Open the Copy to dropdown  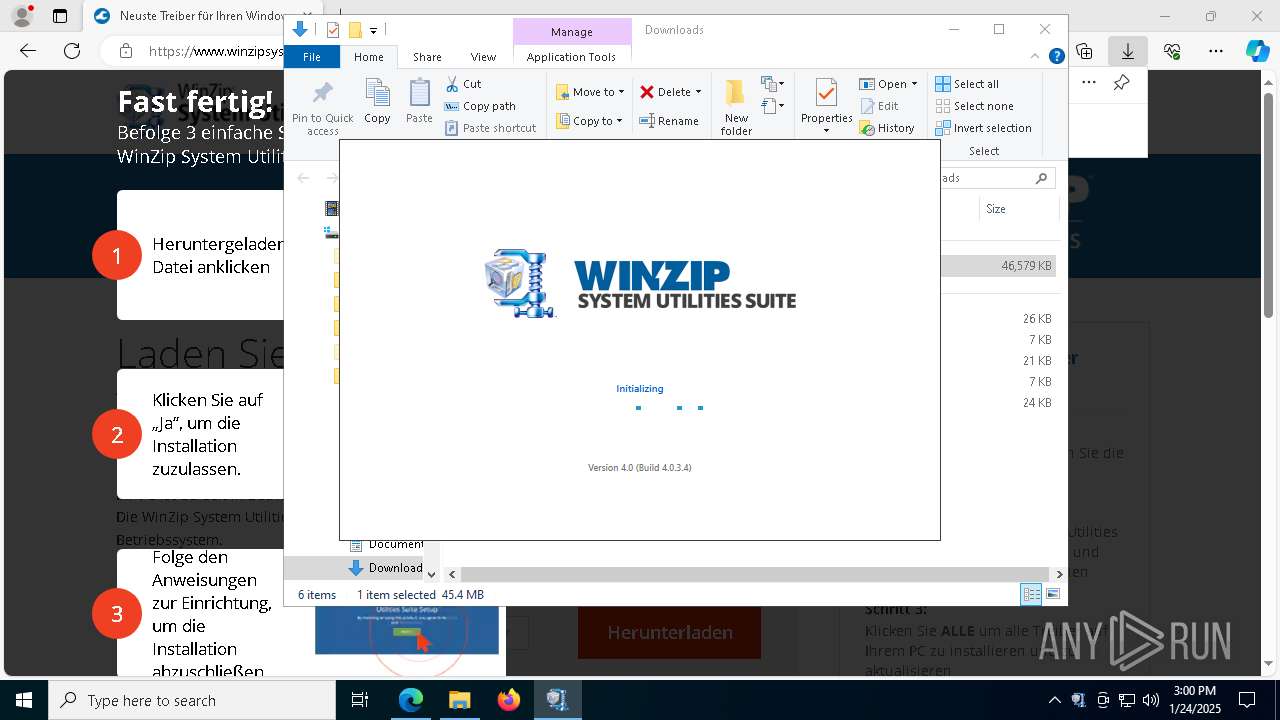pos(589,121)
